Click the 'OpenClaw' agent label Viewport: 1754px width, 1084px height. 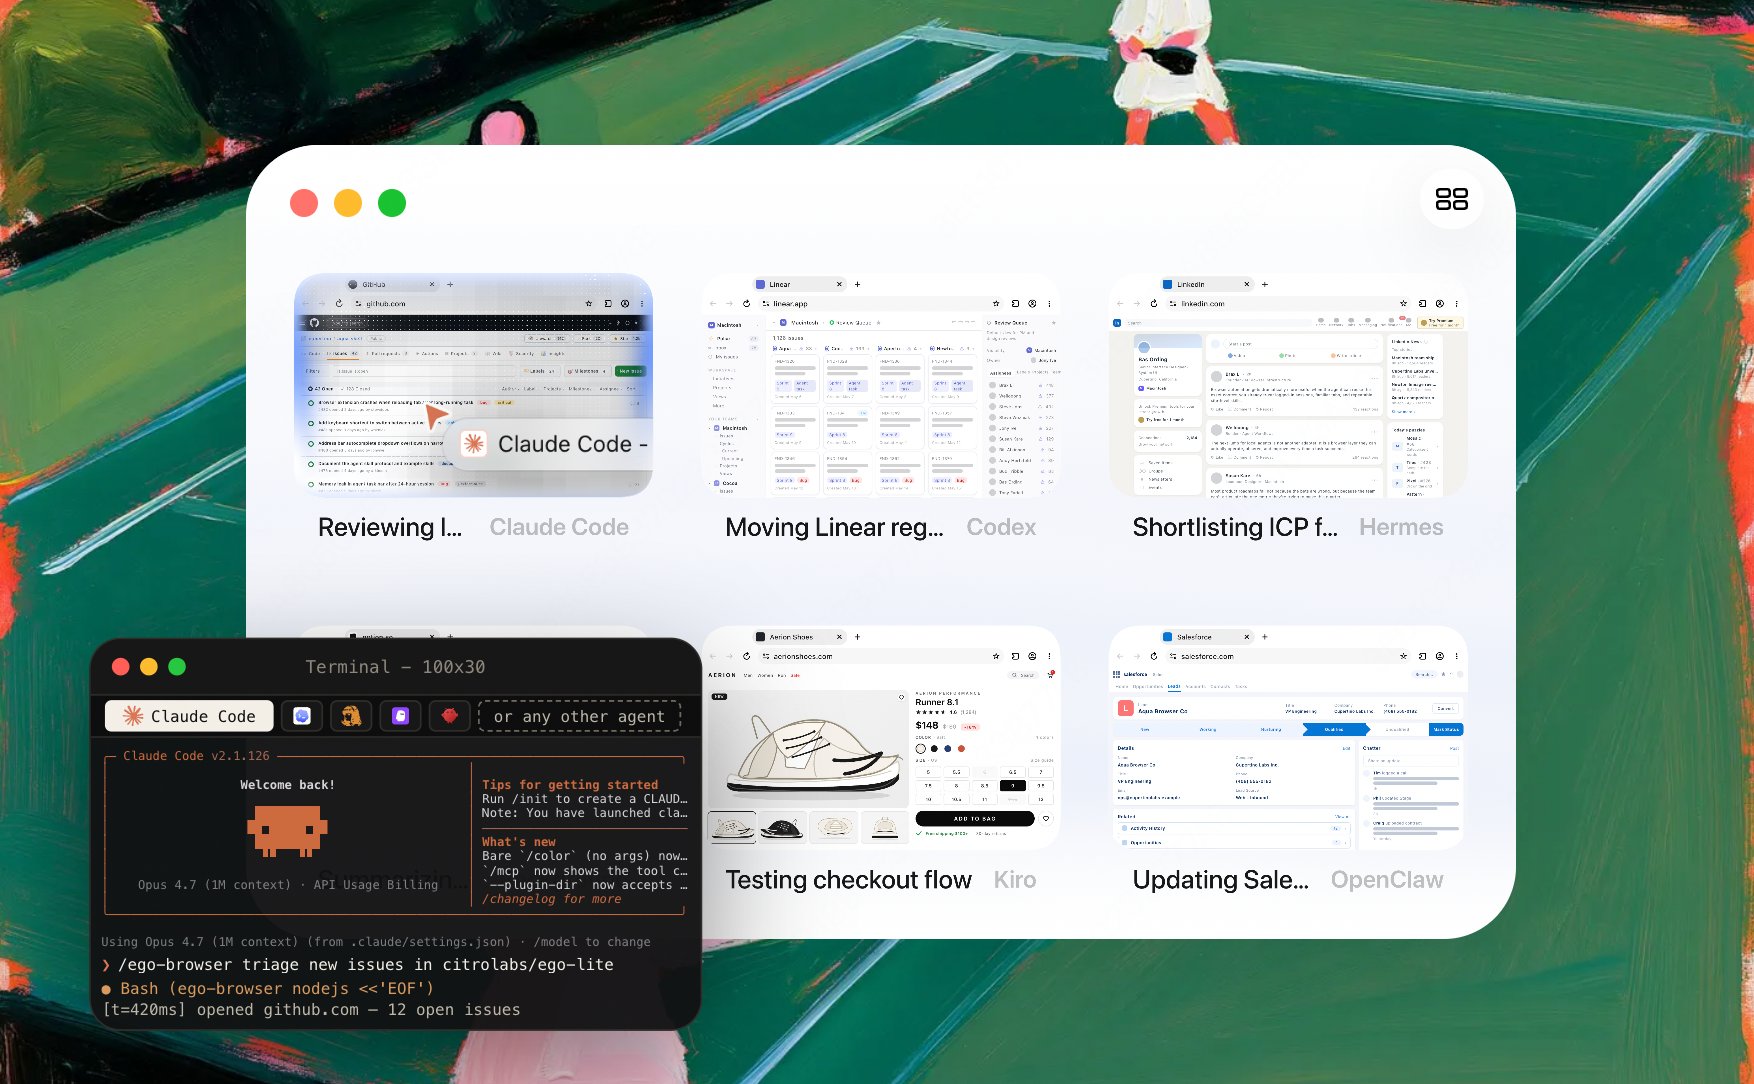1387,880
